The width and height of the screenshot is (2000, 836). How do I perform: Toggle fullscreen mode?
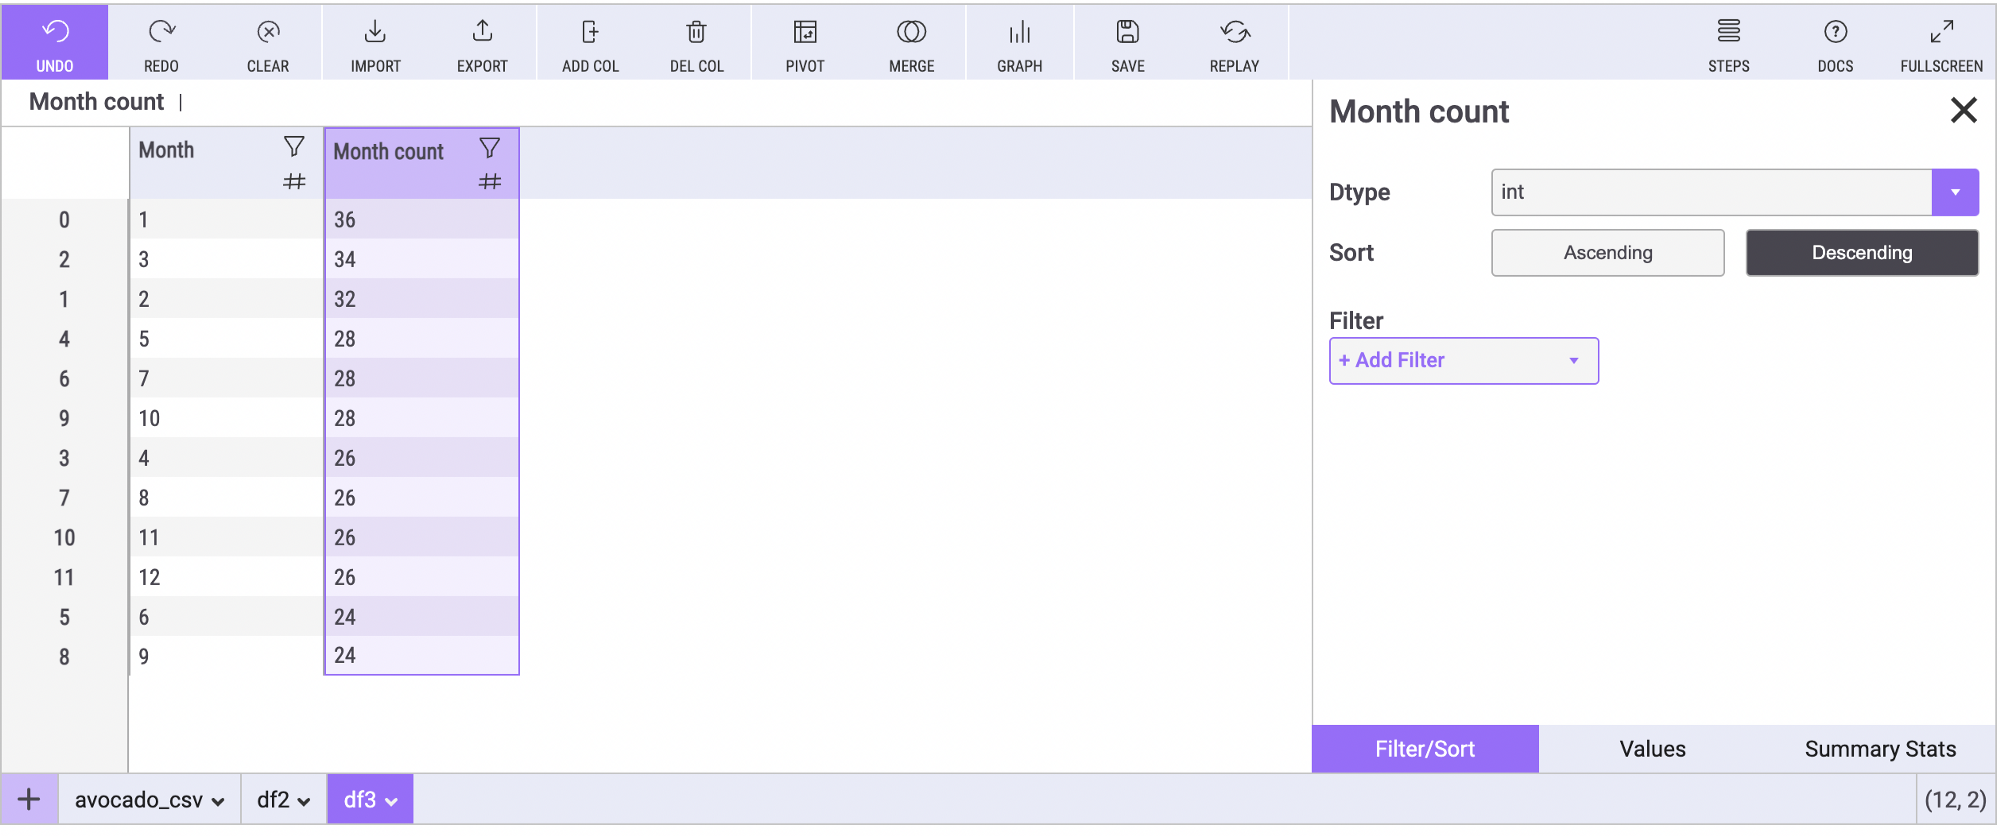point(1941,33)
